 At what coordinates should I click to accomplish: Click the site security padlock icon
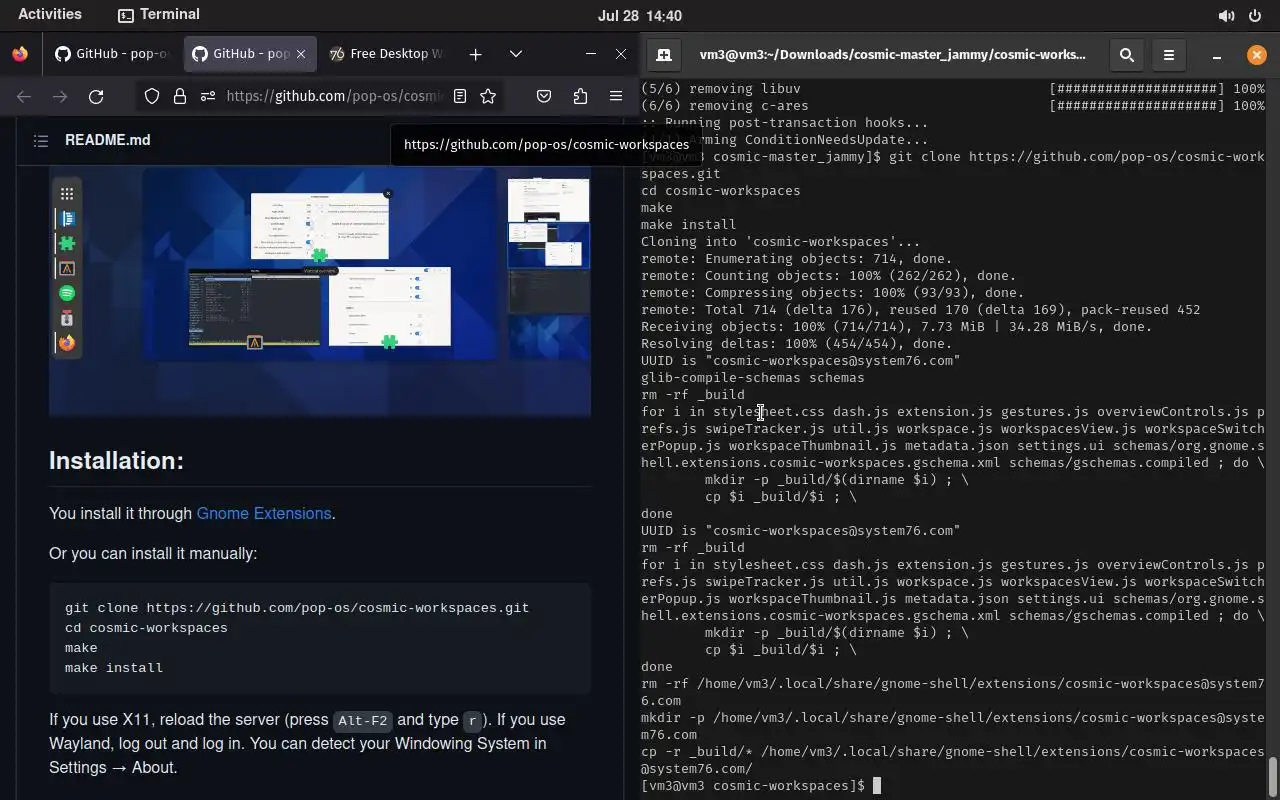pyautogui.click(x=180, y=96)
